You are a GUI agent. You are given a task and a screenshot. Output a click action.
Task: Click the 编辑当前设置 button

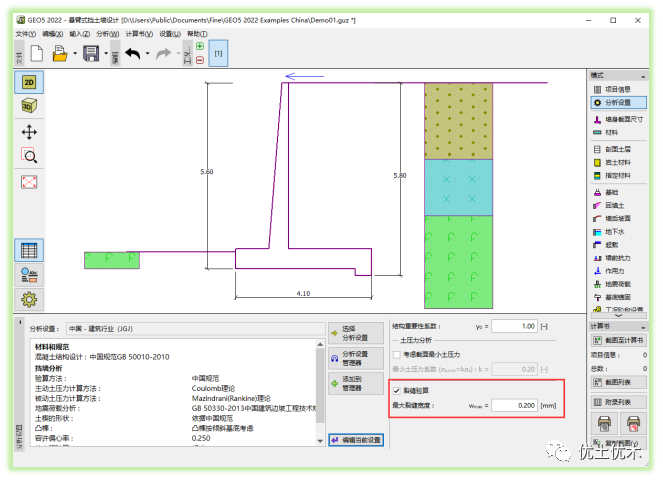(356, 440)
